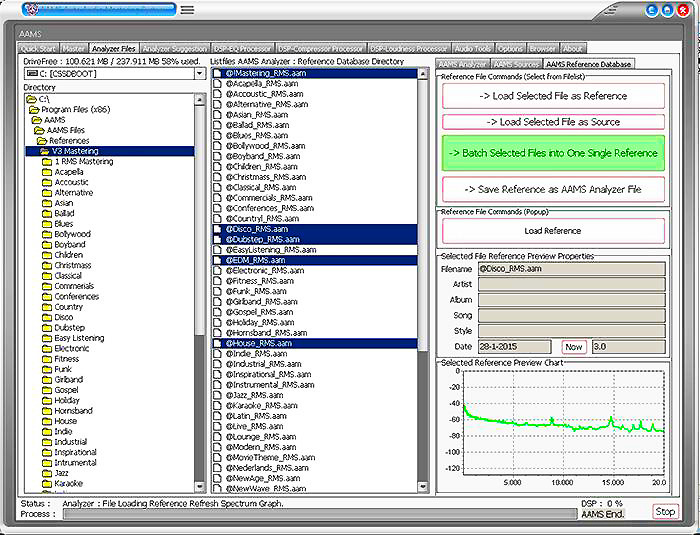Open the Options tab
This screenshot has width=700, height=535.
[510, 49]
